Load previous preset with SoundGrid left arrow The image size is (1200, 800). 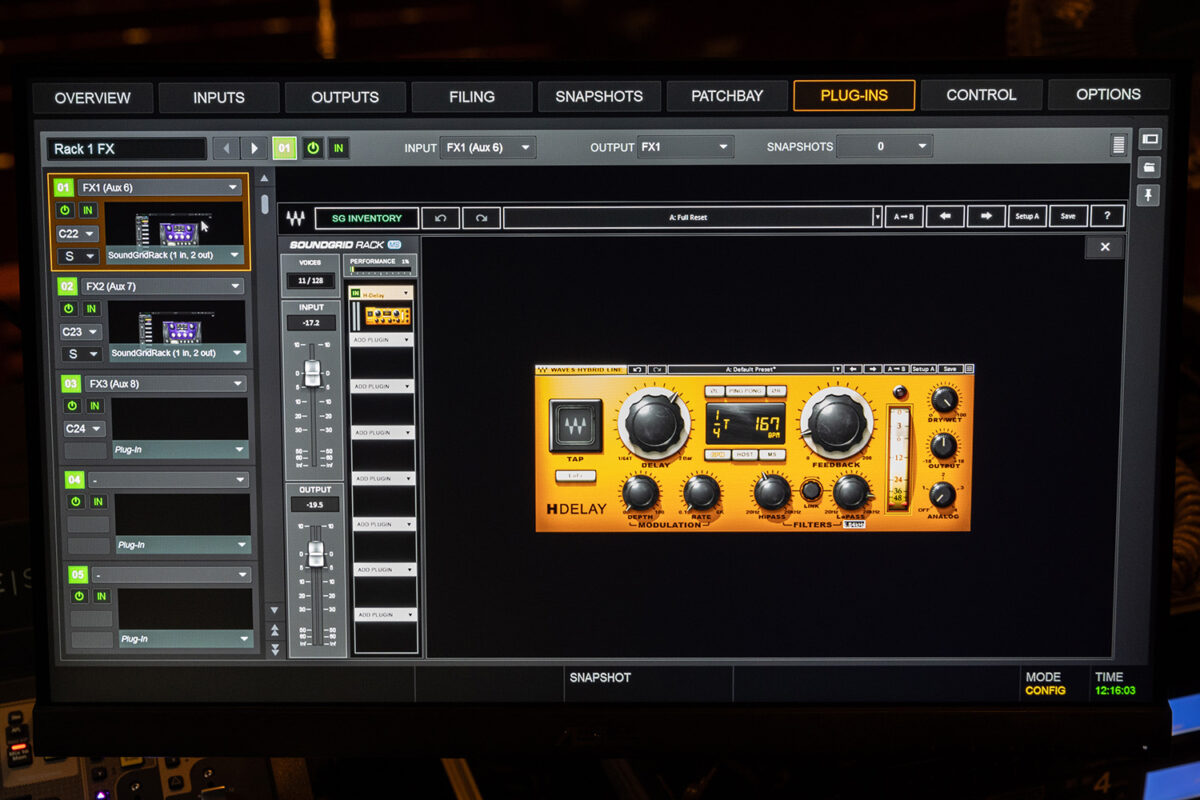pyautogui.click(x=945, y=216)
